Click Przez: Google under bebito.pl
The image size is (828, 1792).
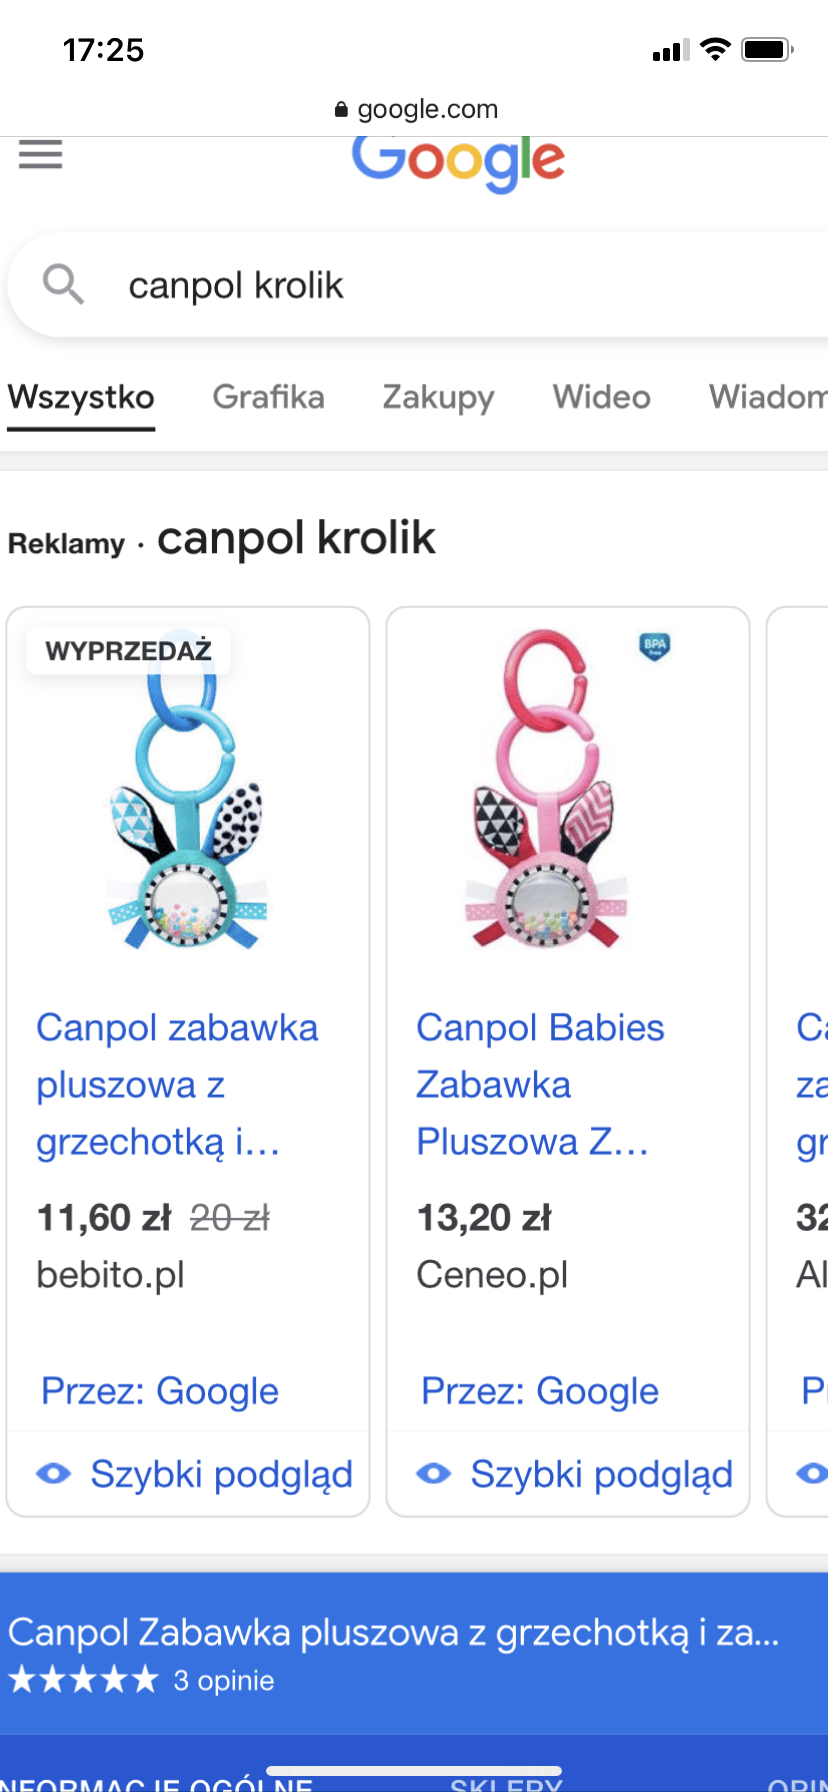pos(160,1391)
